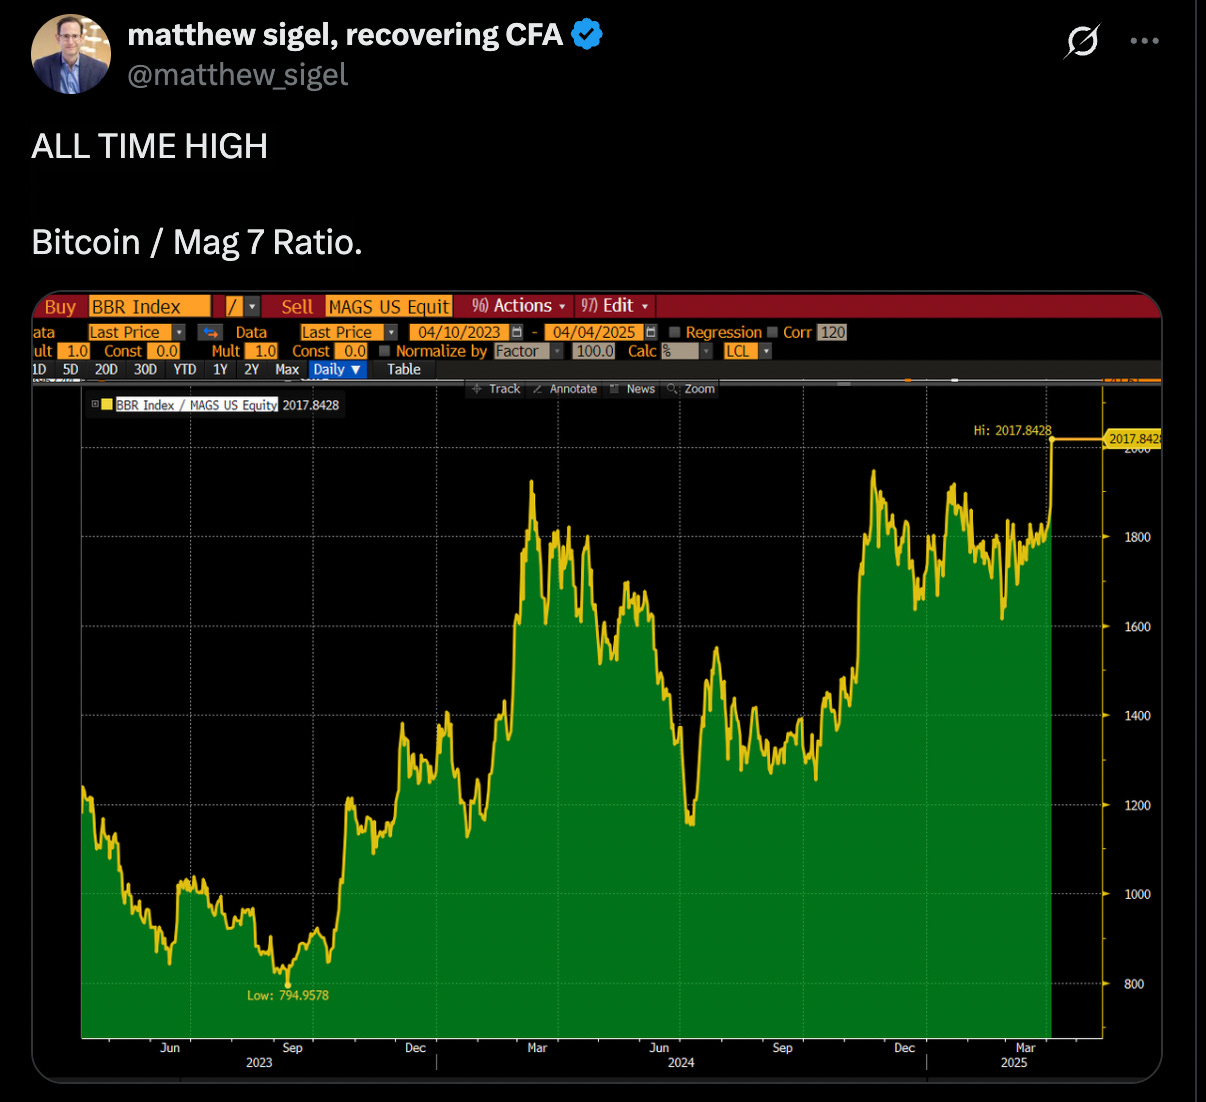Viewport: 1206px width, 1102px height.
Task: Enable the Corr checkbox
Action: 773,332
